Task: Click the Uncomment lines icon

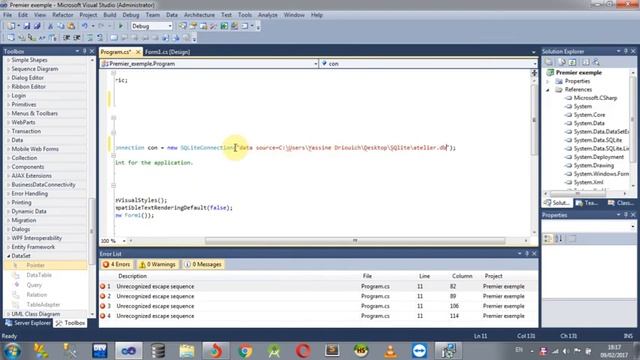Action: (100, 38)
